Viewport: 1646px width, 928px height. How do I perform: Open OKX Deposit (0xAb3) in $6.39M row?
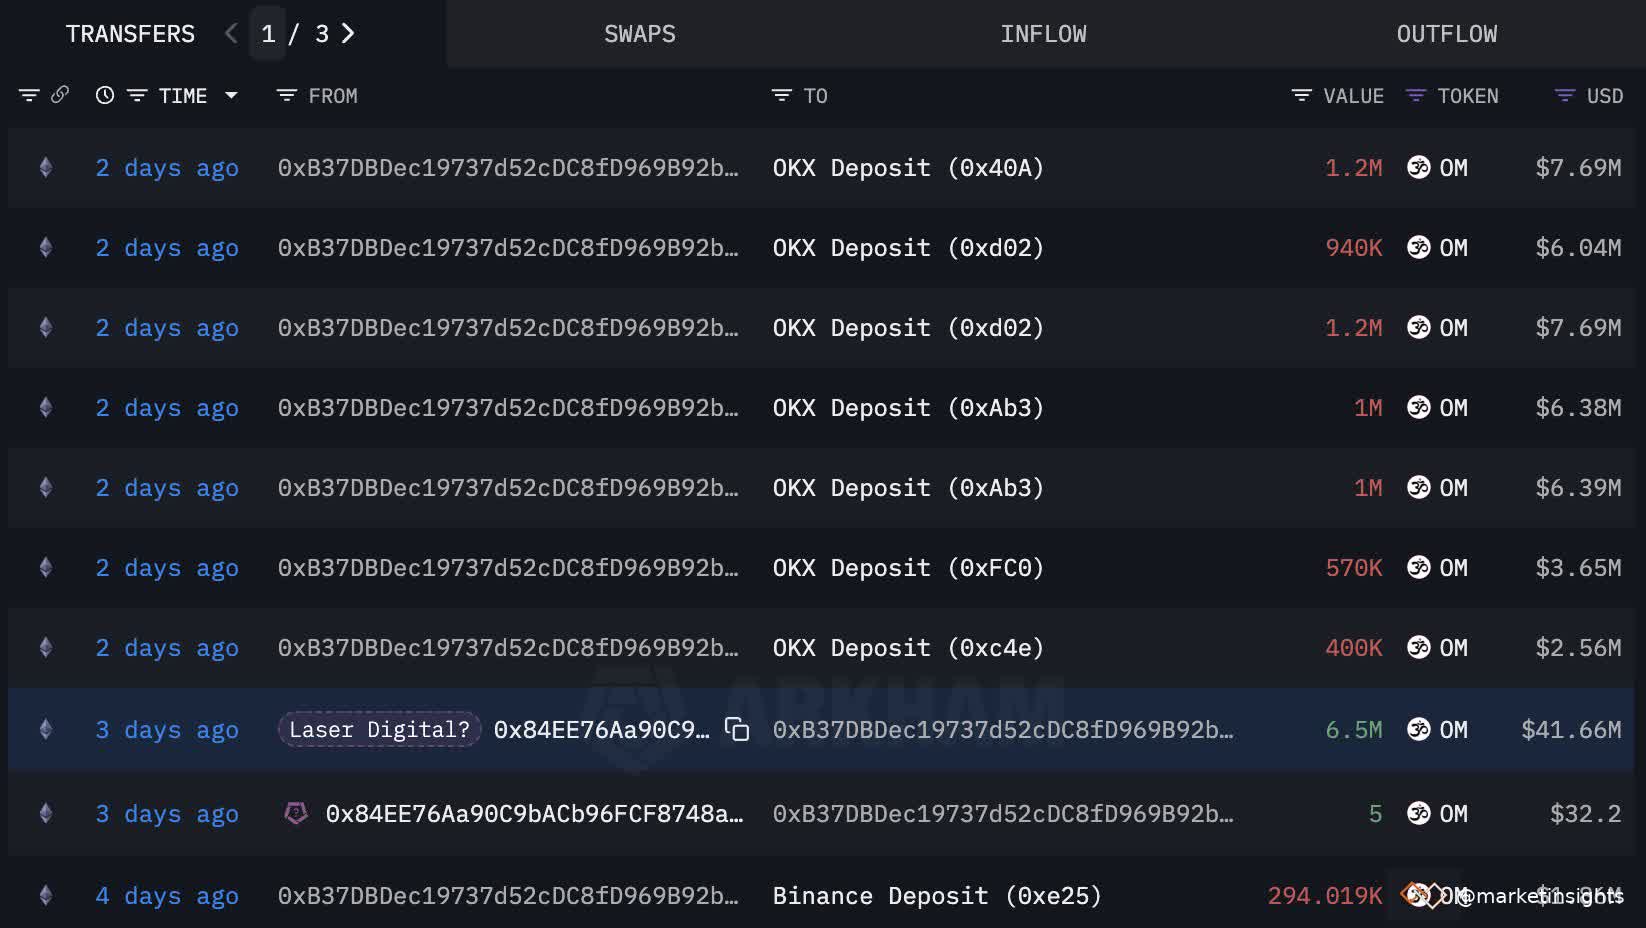click(908, 488)
